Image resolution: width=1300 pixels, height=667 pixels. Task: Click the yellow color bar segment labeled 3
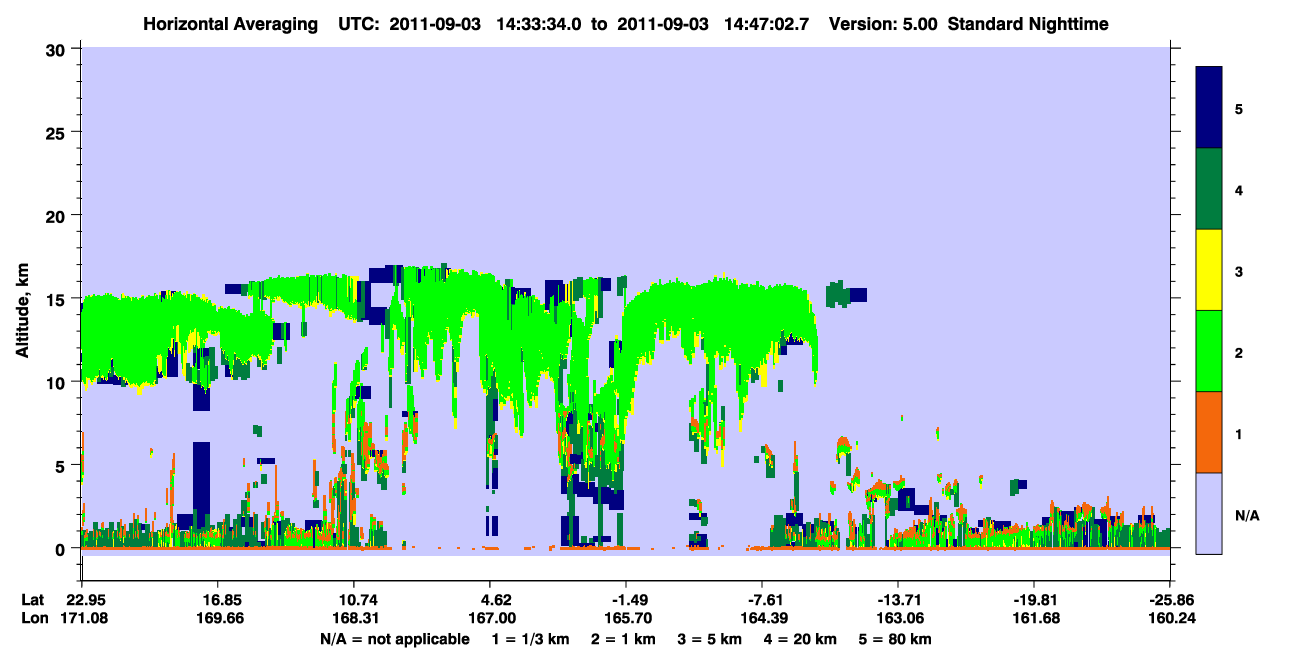1209,270
